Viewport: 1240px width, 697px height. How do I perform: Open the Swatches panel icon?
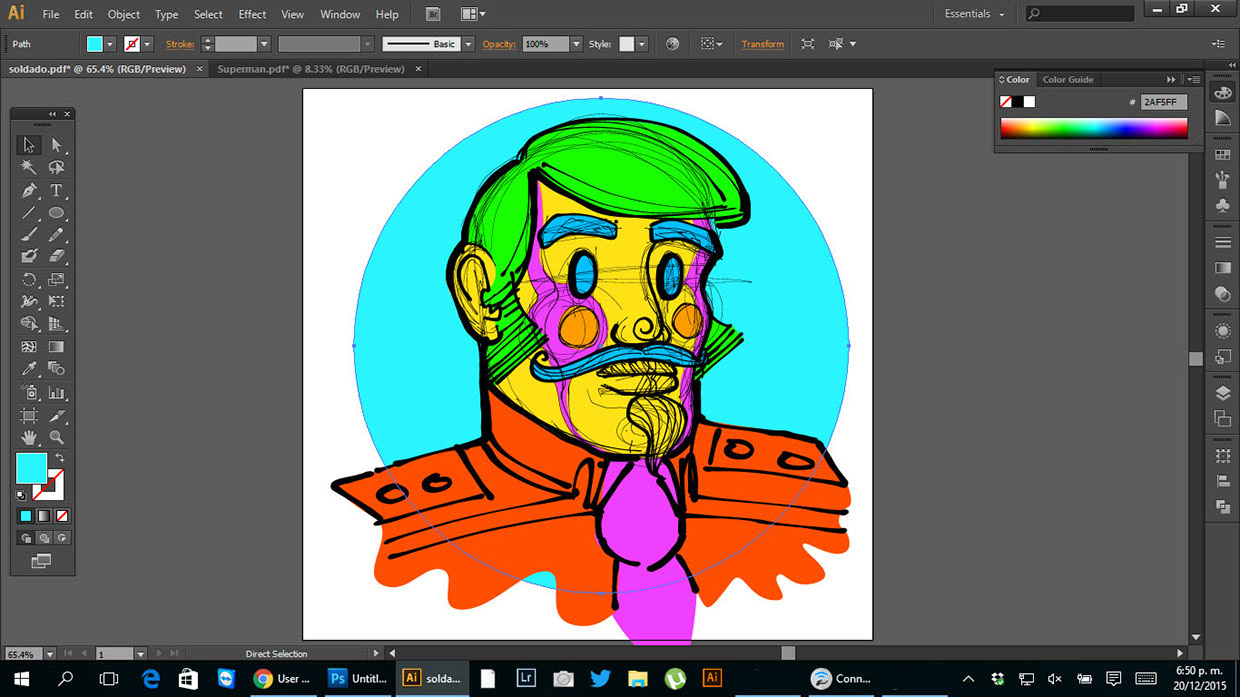(x=1222, y=155)
